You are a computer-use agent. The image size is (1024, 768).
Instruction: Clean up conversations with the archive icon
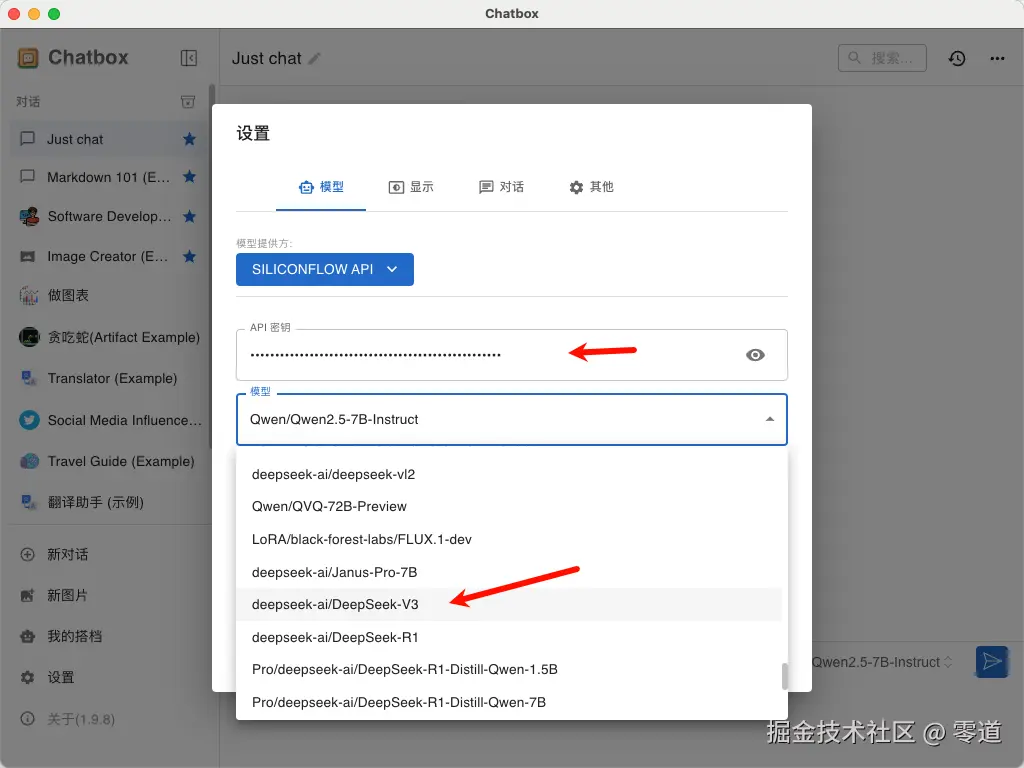(187, 102)
